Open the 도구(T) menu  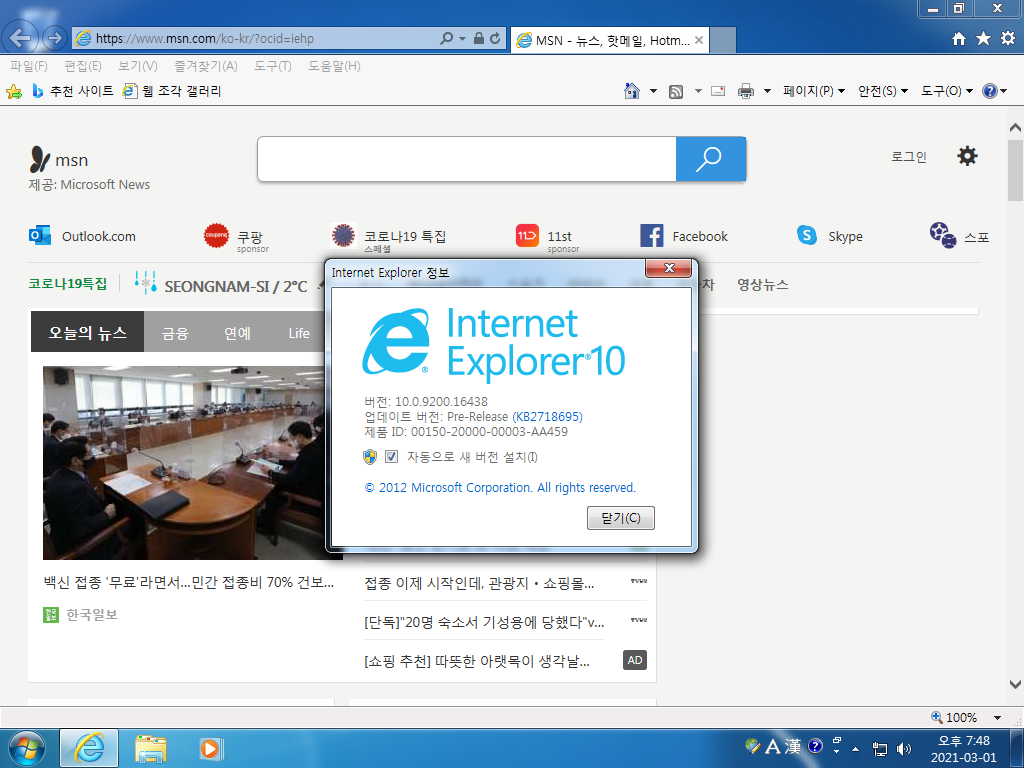pos(273,66)
